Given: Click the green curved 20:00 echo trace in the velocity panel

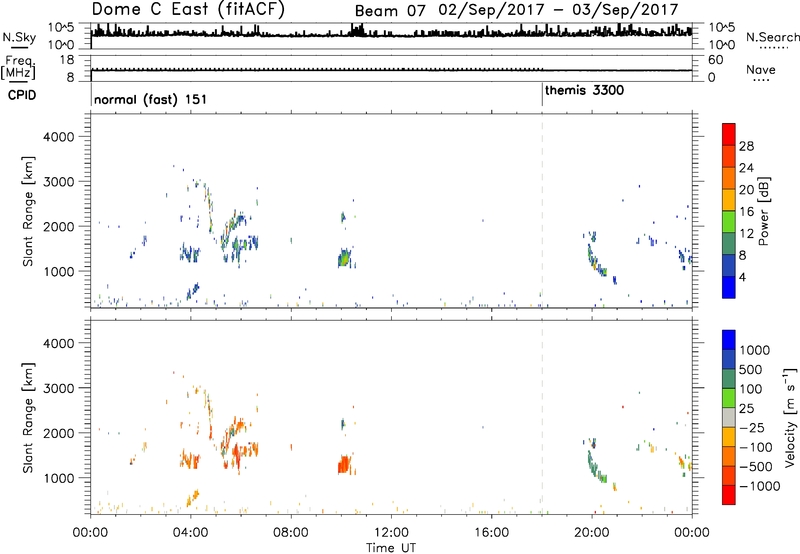Looking at the screenshot, I should pyautogui.click(x=595, y=467).
